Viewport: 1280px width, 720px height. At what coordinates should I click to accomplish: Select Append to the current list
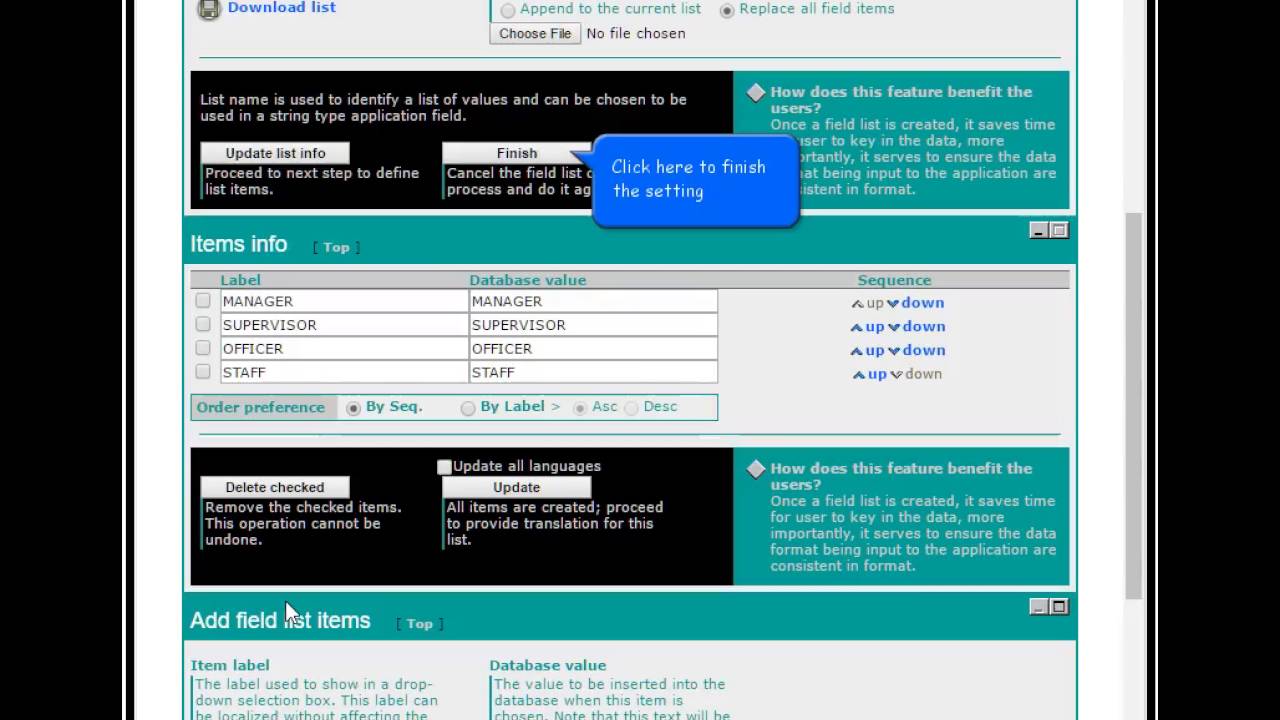[508, 10]
